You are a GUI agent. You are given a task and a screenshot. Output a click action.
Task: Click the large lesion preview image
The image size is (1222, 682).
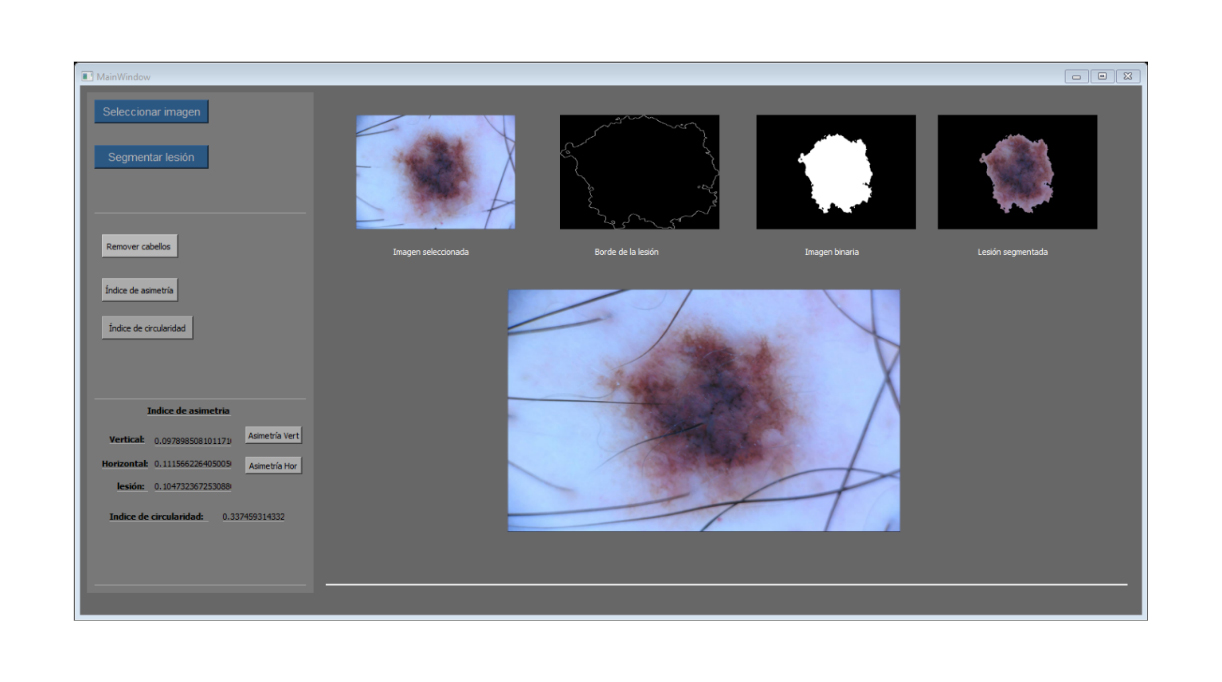click(x=703, y=410)
